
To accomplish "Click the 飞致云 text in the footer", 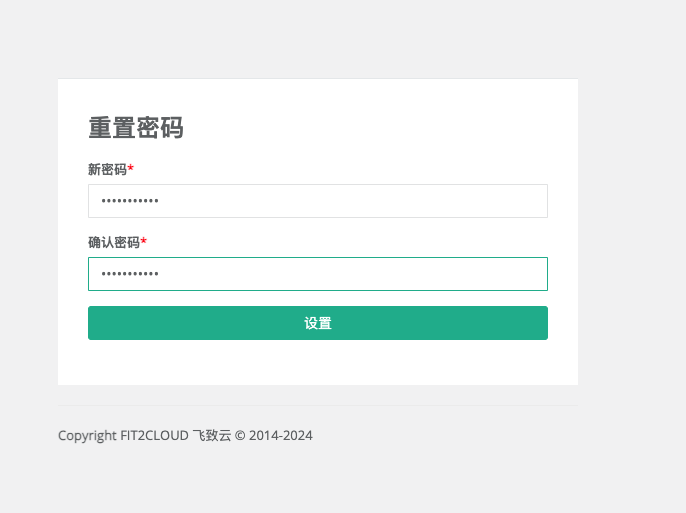I will pyautogui.click(x=211, y=436).
